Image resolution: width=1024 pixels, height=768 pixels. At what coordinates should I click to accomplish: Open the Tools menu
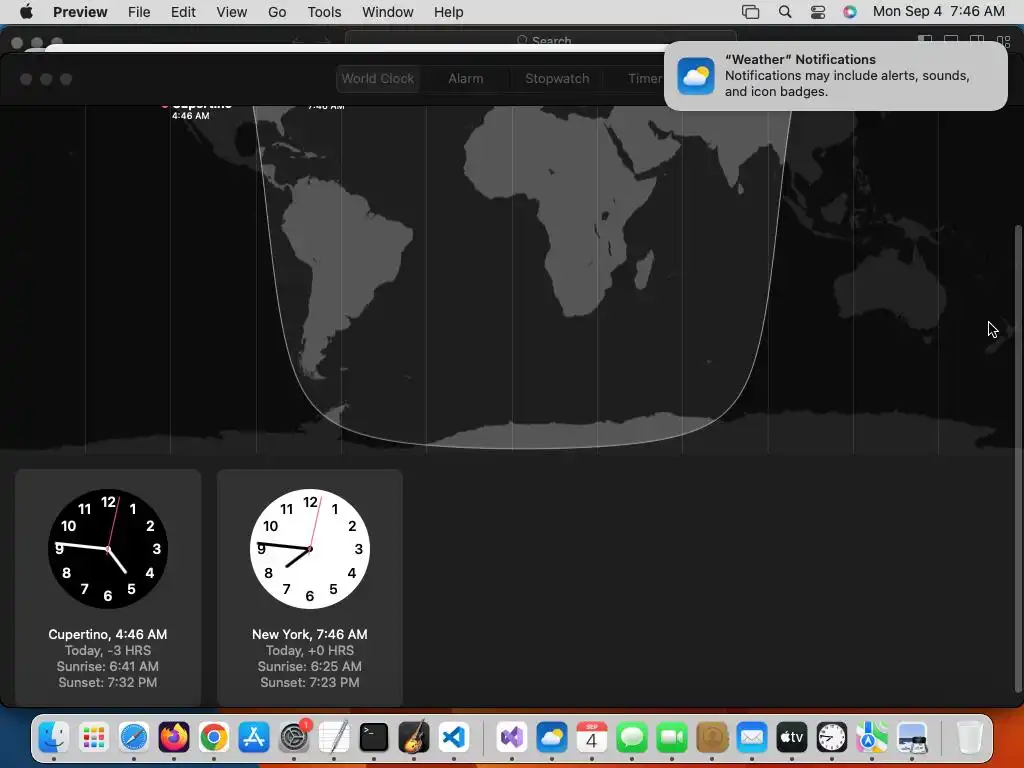(x=325, y=12)
